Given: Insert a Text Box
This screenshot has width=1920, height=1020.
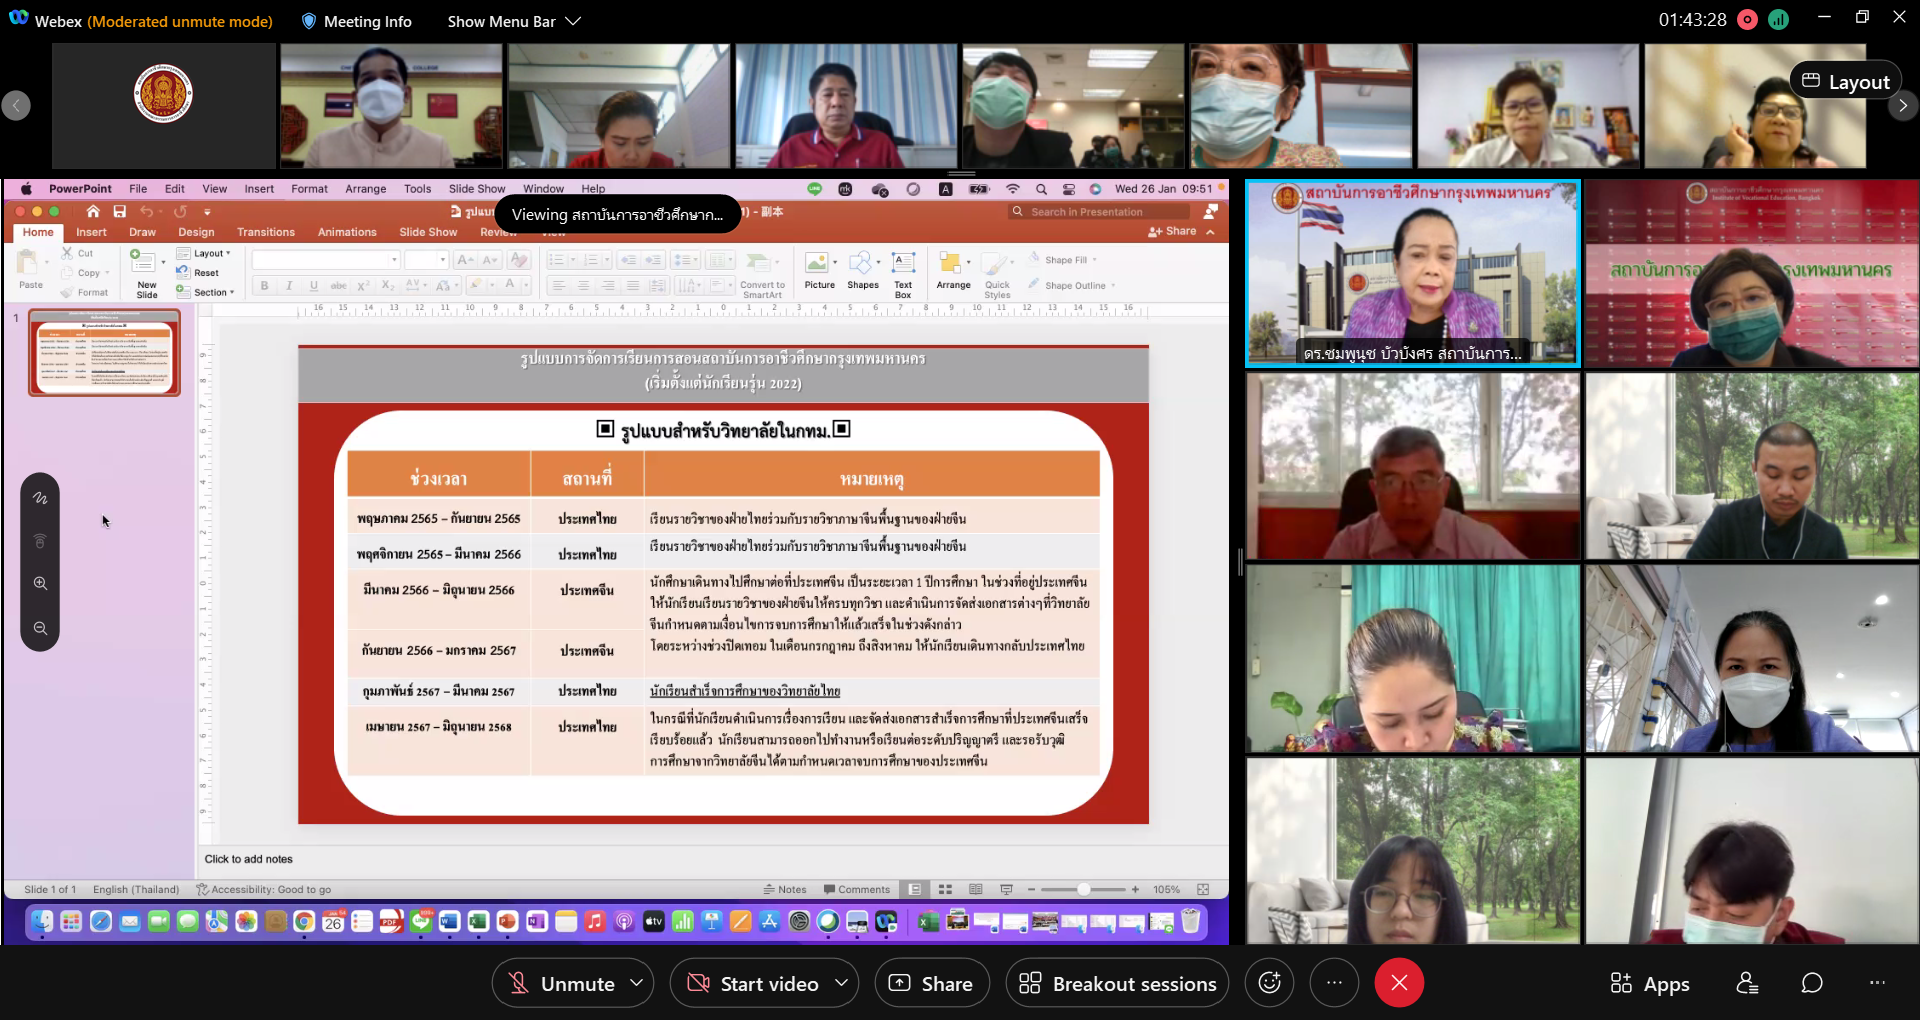Looking at the screenshot, I should point(903,274).
